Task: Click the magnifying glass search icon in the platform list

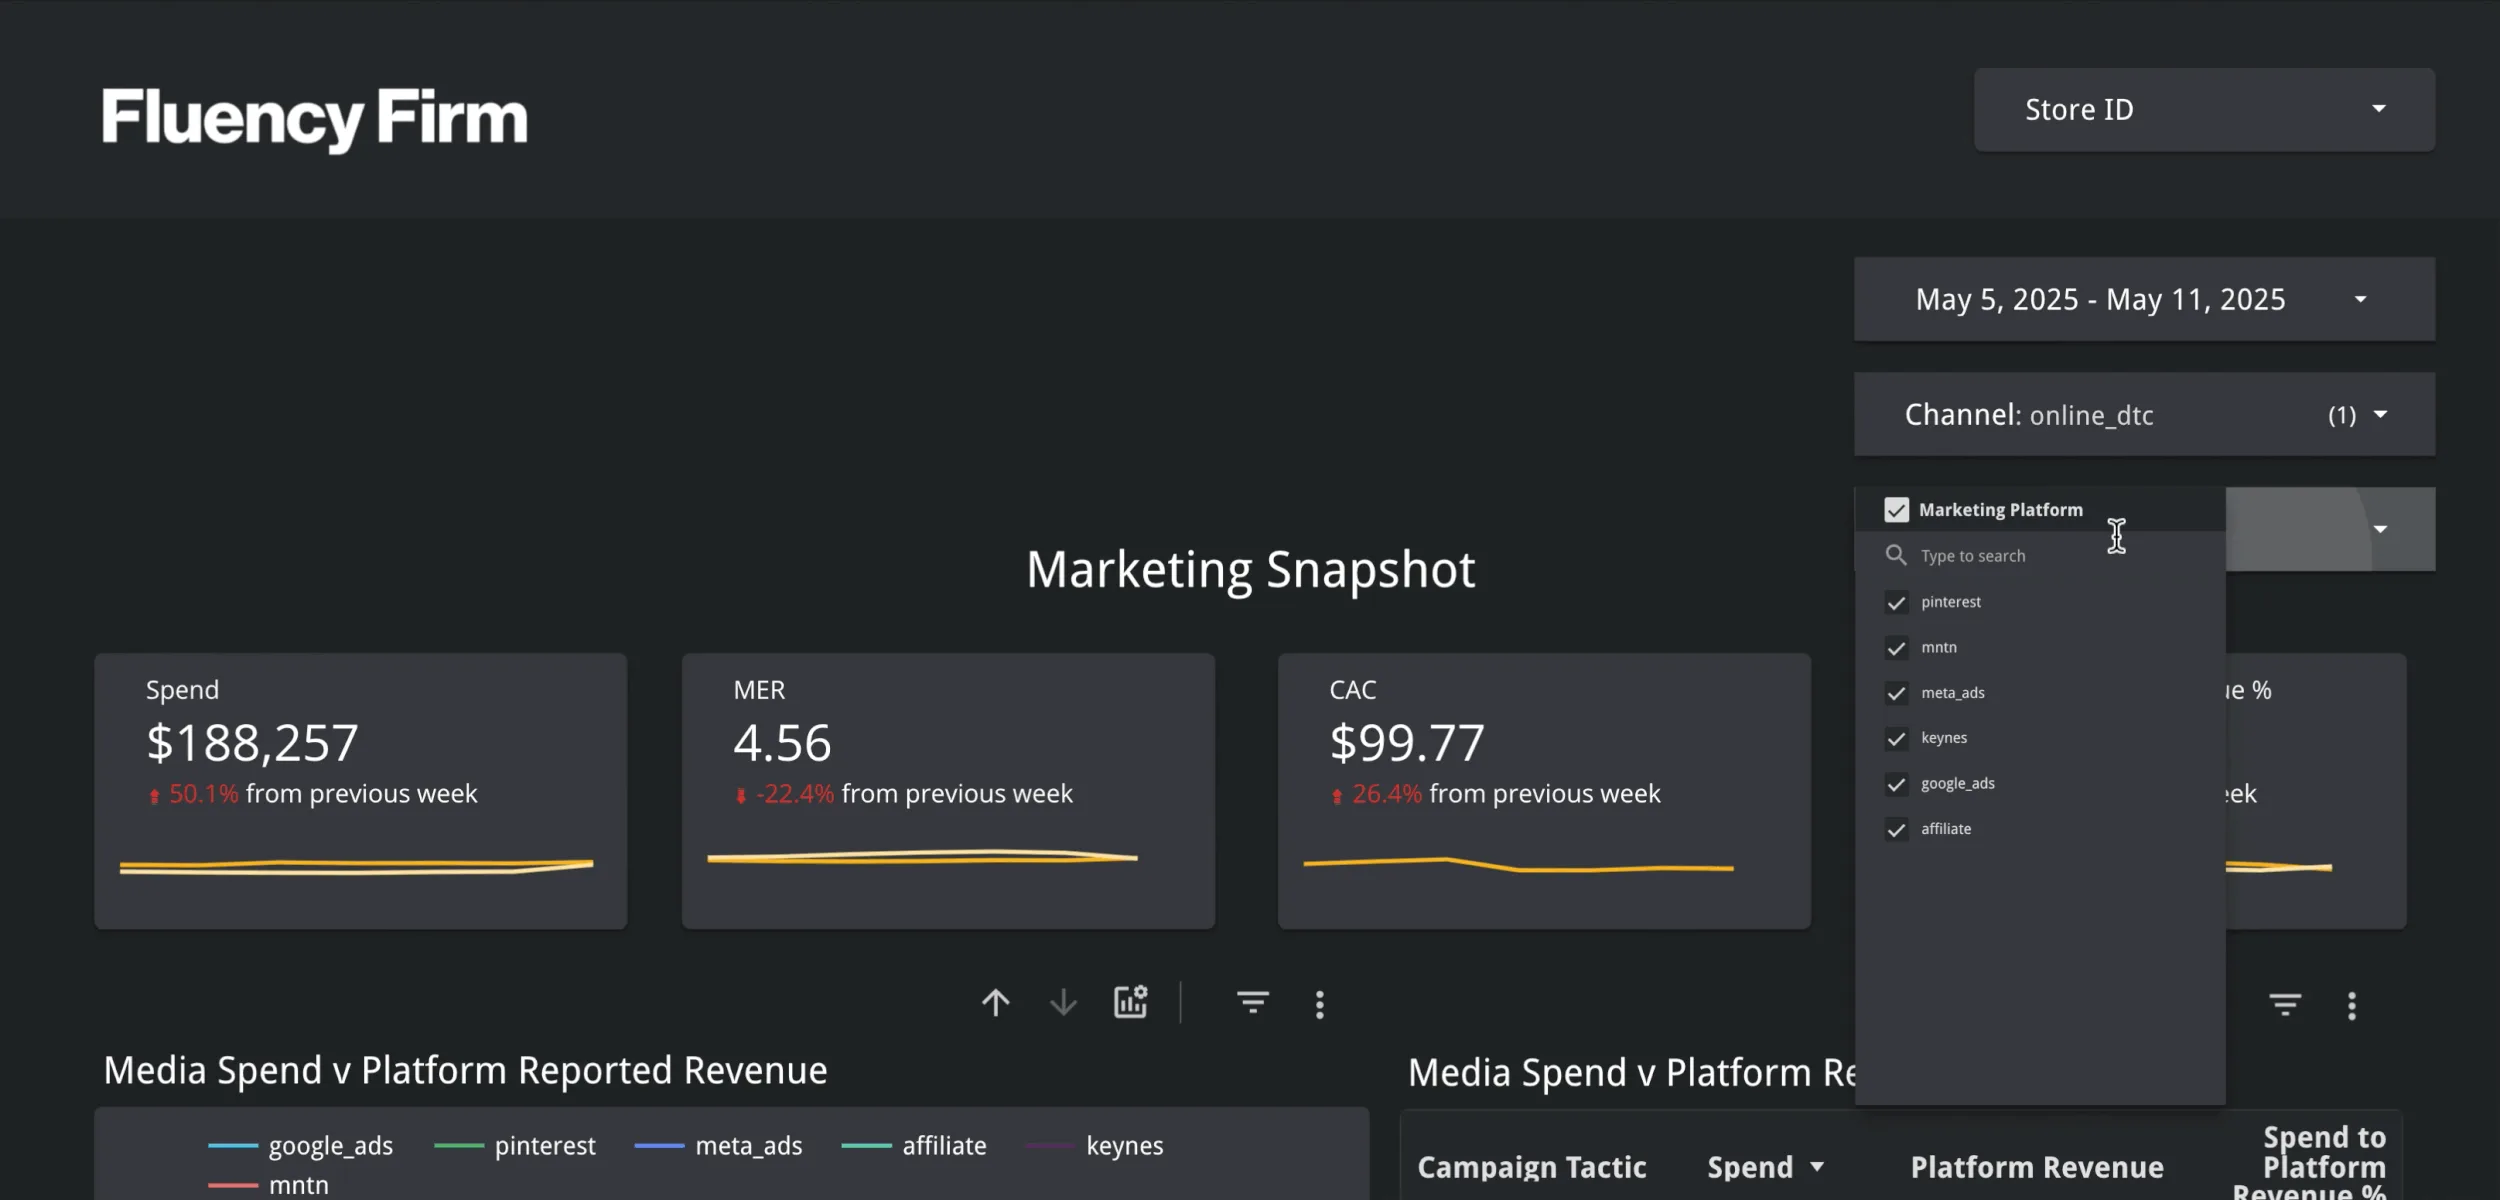Action: (x=1895, y=555)
